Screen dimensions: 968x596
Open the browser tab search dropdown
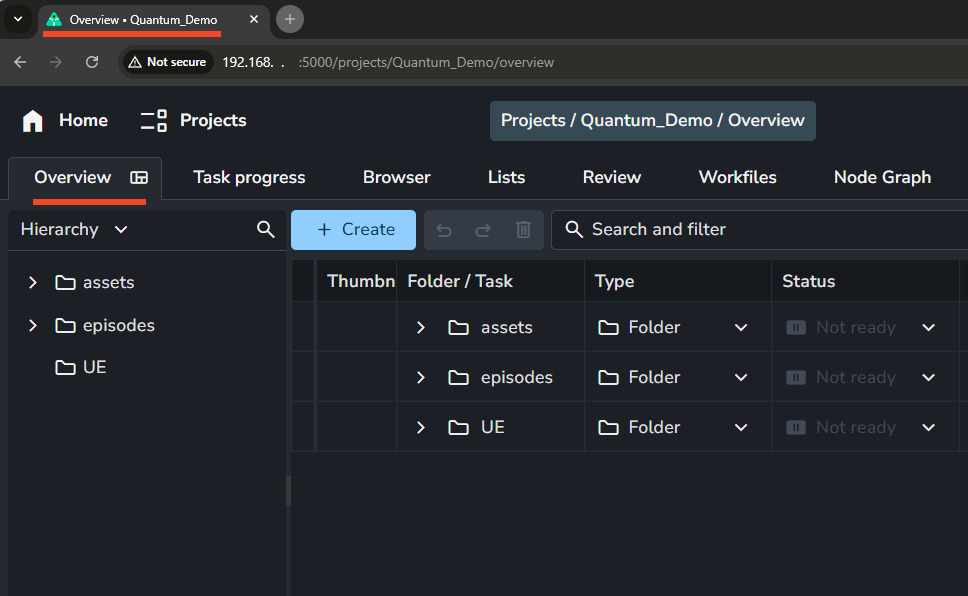(x=18, y=19)
